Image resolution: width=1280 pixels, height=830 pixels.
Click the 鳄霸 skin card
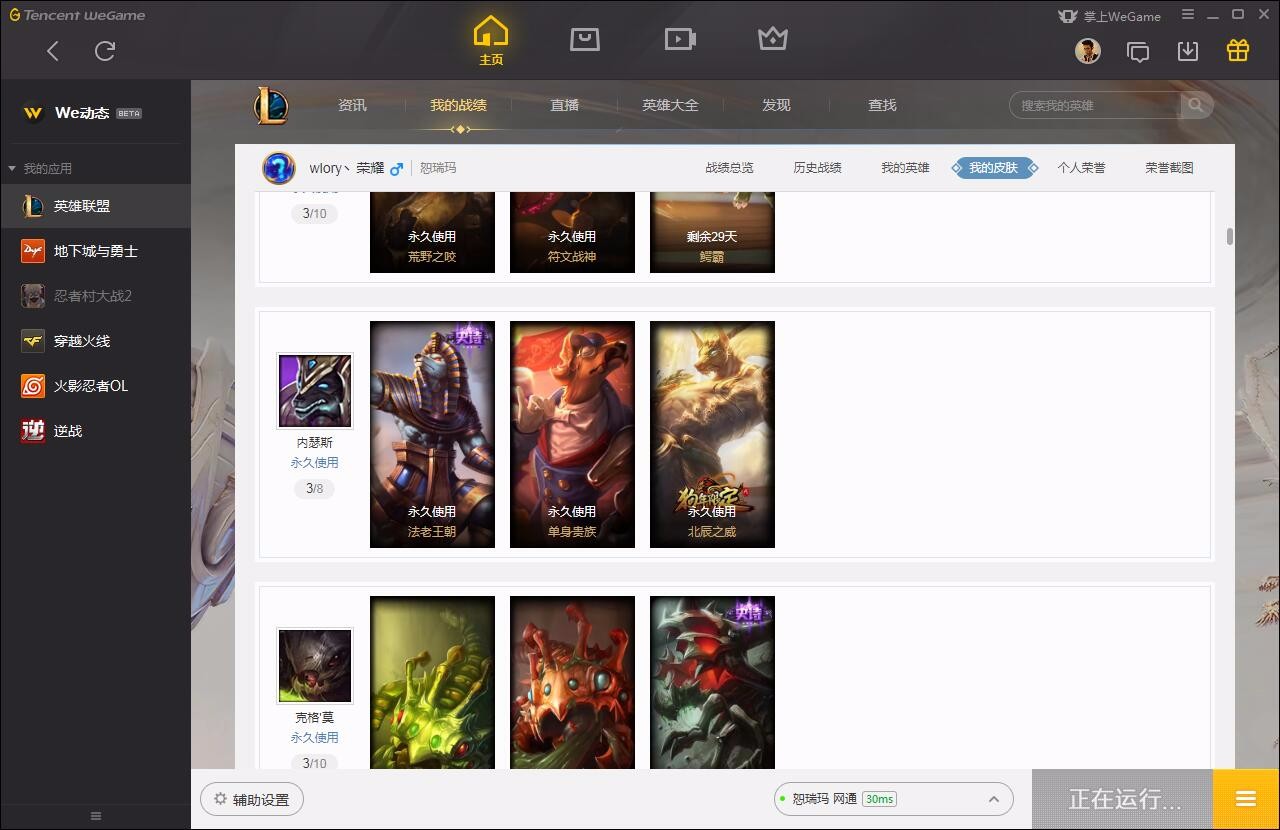pyautogui.click(x=712, y=232)
